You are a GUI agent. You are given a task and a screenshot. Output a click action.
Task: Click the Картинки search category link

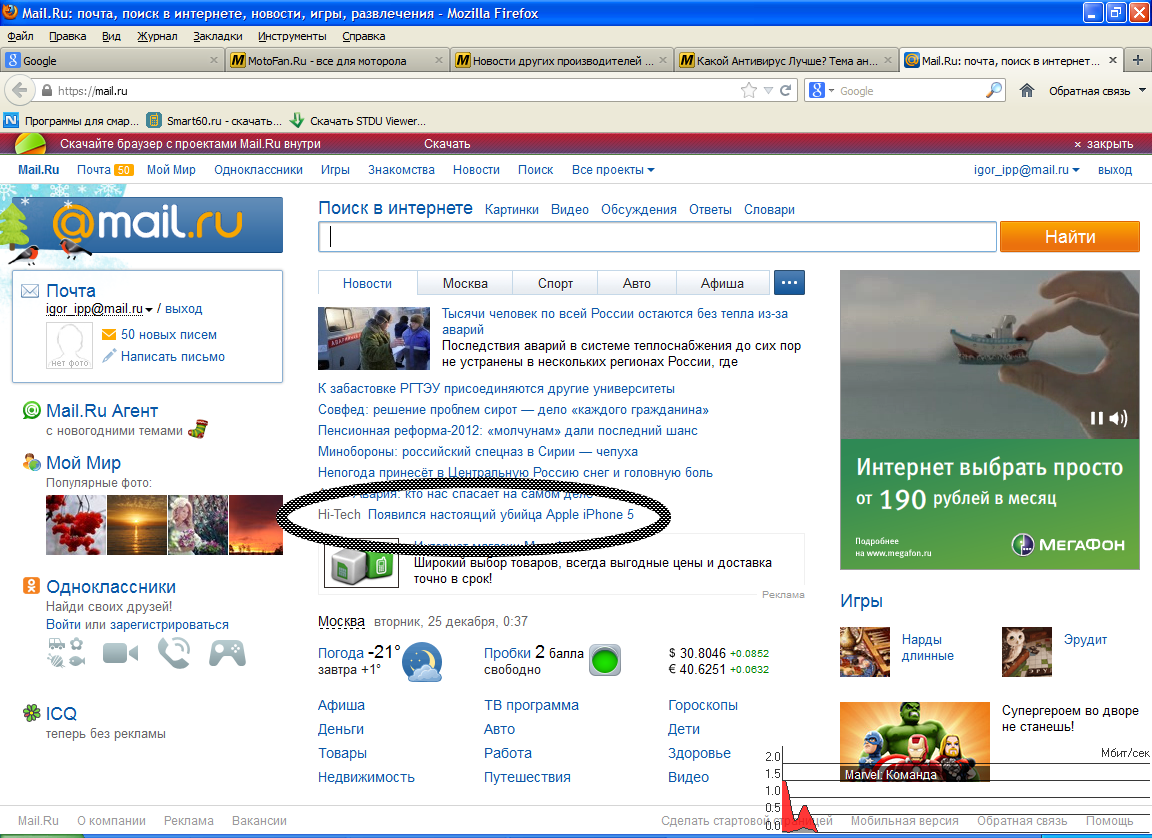(x=511, y=209)
